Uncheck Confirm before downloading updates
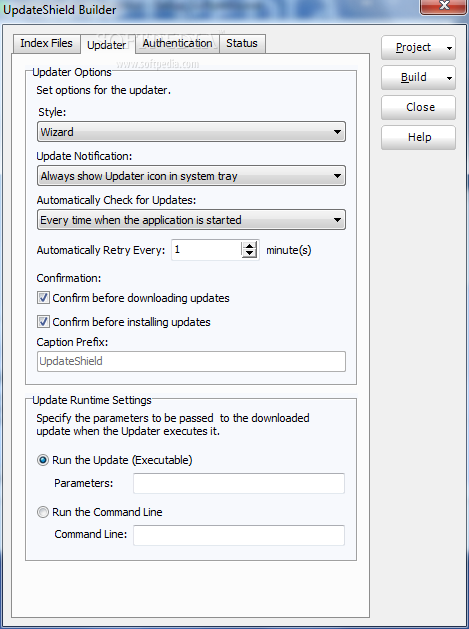 [43, 298]
